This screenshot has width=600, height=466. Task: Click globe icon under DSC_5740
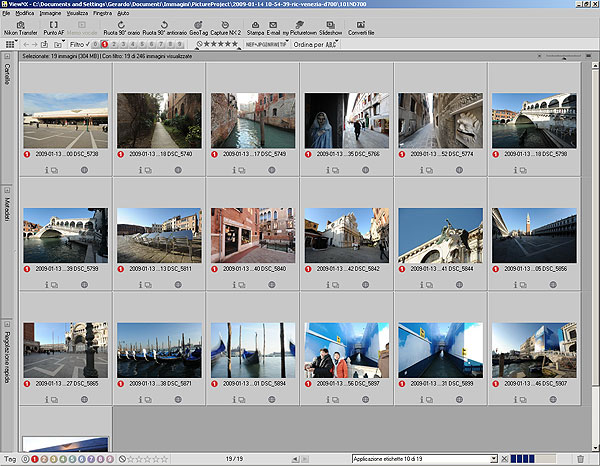pyautogui.click(x=178, y=170)
